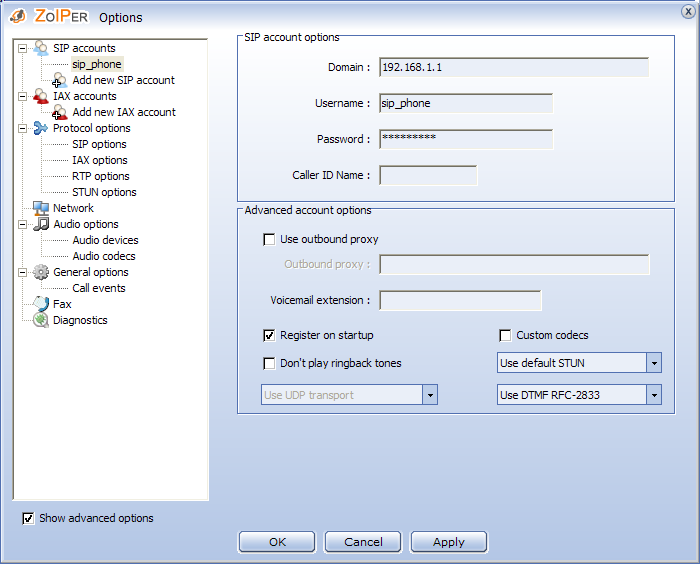Viewport: 700px width, 564px height.
Task: Click the Network monitor icon
Action: point(40,208)
